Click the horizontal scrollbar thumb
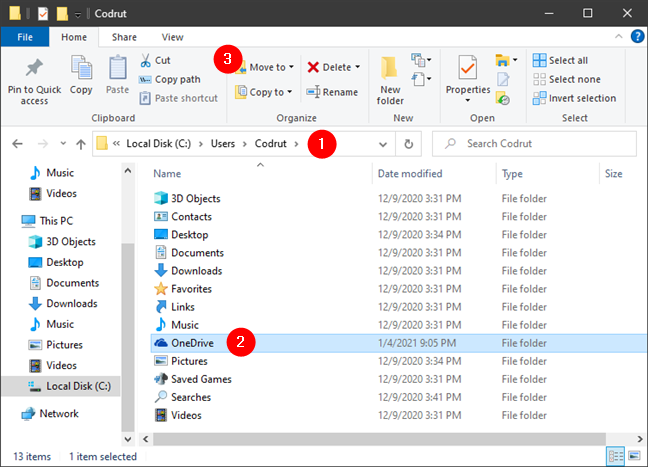 pyautogui.click(x=379, y=439)
